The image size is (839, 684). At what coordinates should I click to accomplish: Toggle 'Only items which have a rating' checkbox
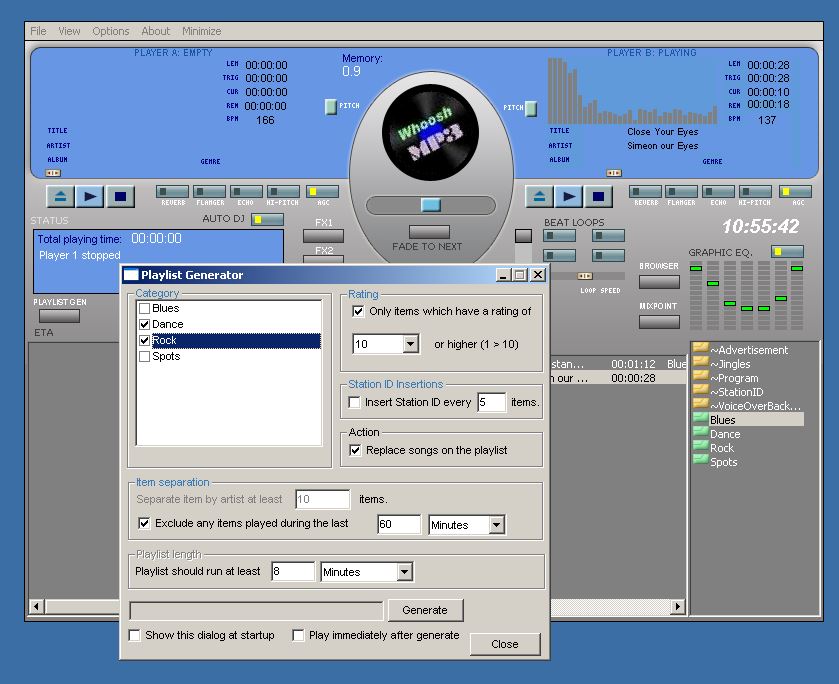(x=358, y=311)
